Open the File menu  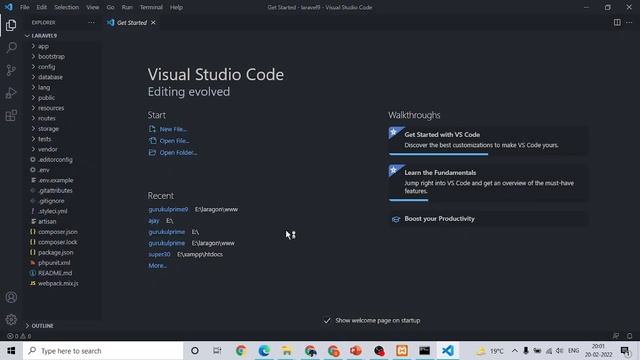coord(24,7)
